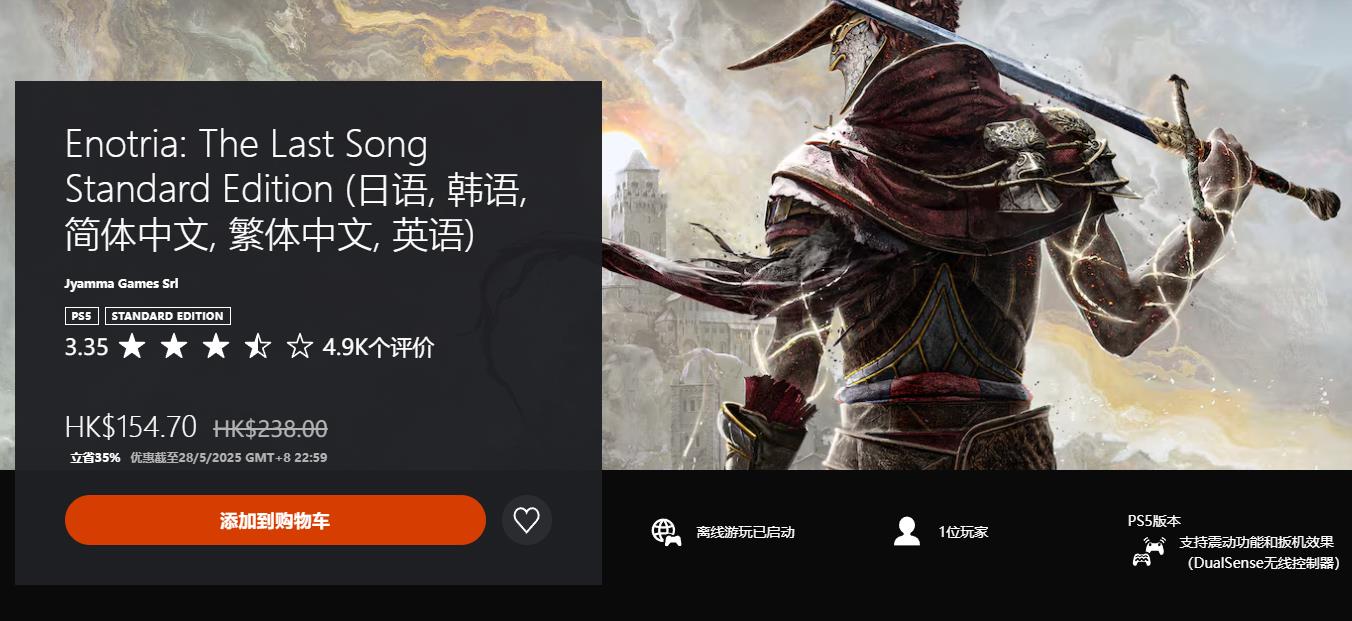
Task: Click the PS5 platform tag
Action: pos(82,316)
